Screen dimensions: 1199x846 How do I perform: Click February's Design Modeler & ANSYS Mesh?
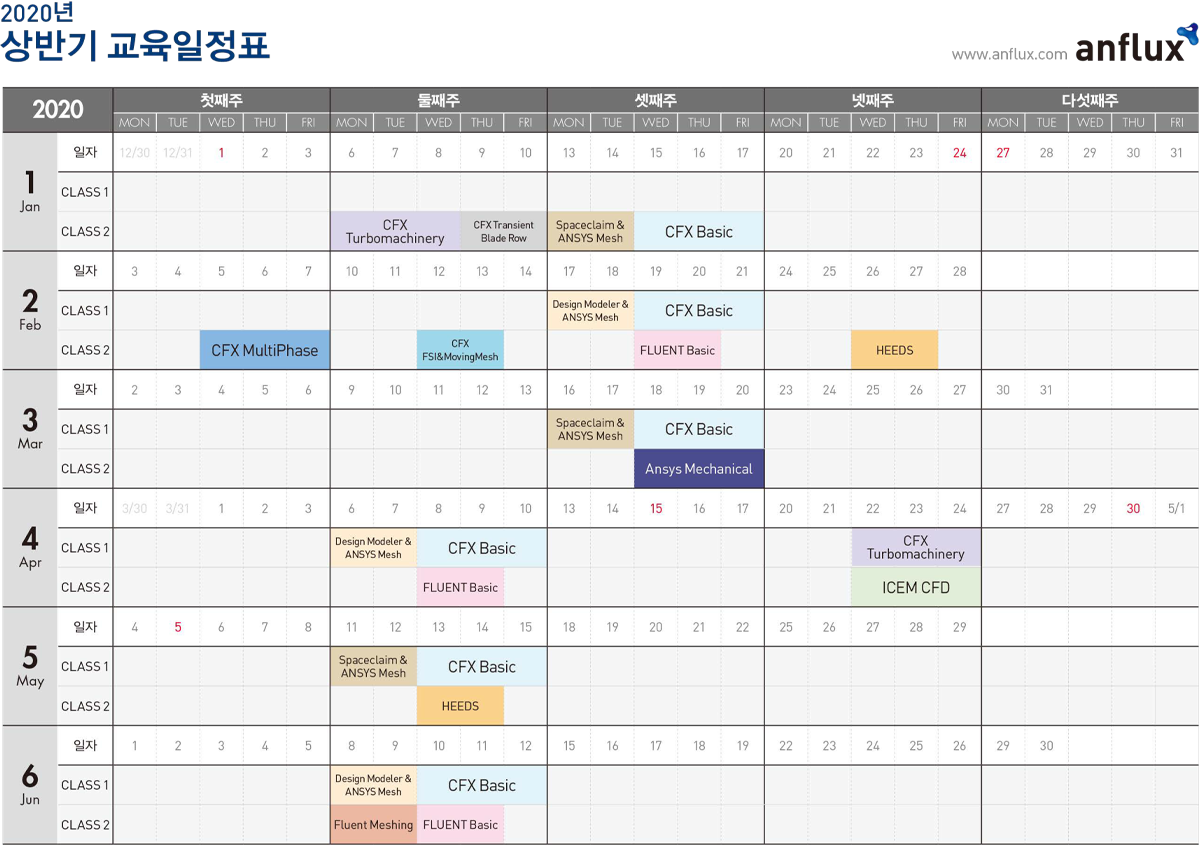point(590,311)
